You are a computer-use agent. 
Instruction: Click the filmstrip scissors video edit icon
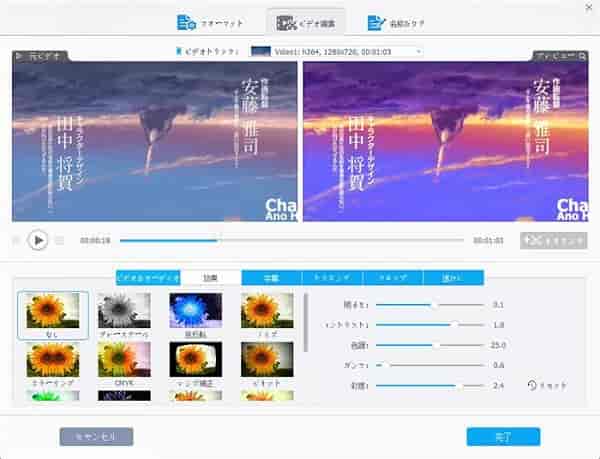pyautogui.click(x=286, y=23)
